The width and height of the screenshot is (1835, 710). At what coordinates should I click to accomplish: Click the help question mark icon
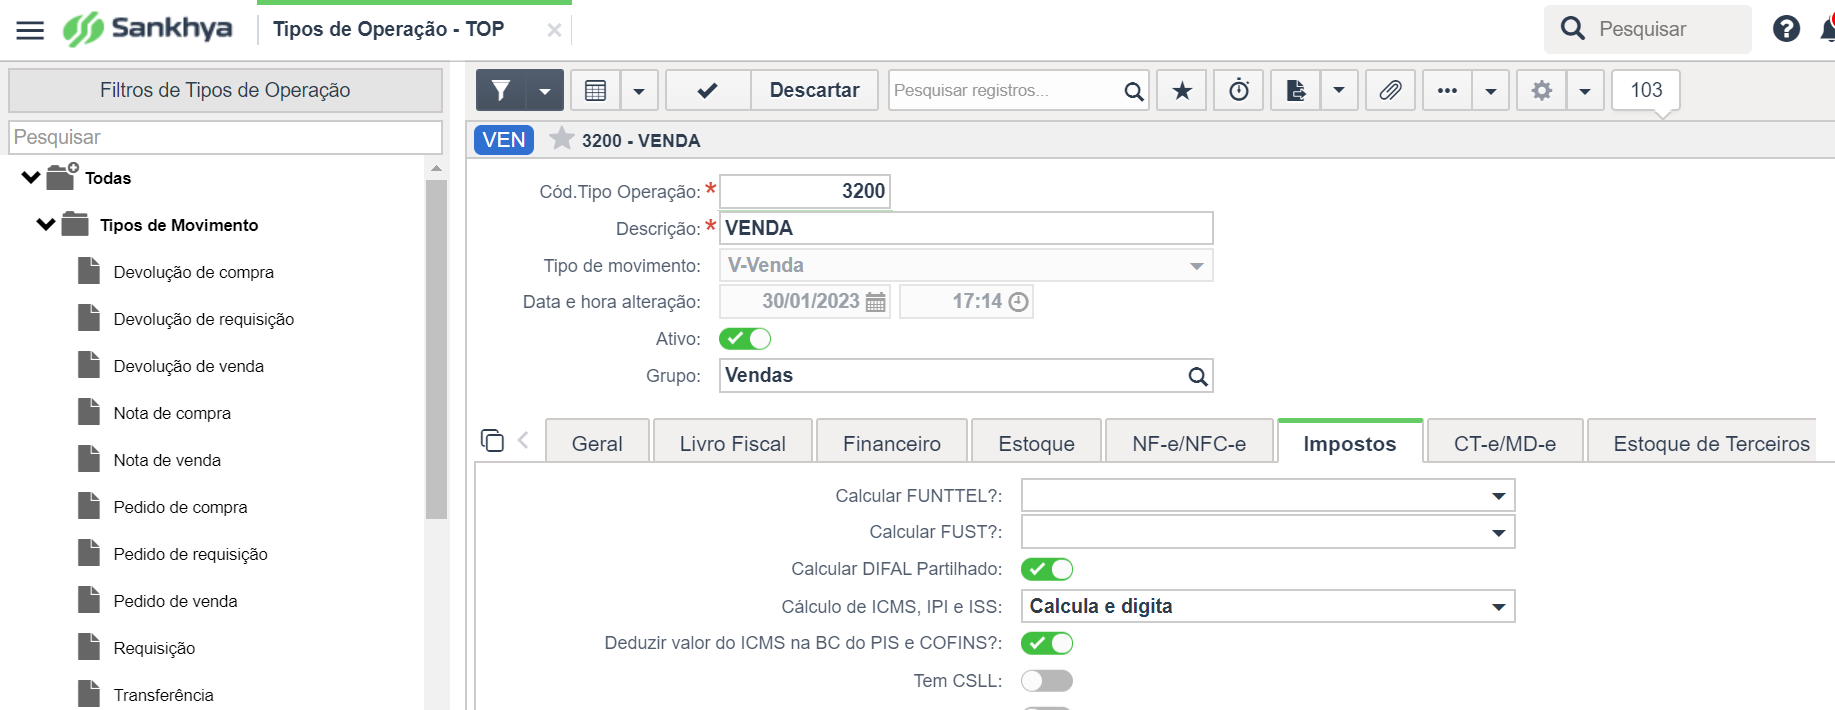[x=1786, y=29]
